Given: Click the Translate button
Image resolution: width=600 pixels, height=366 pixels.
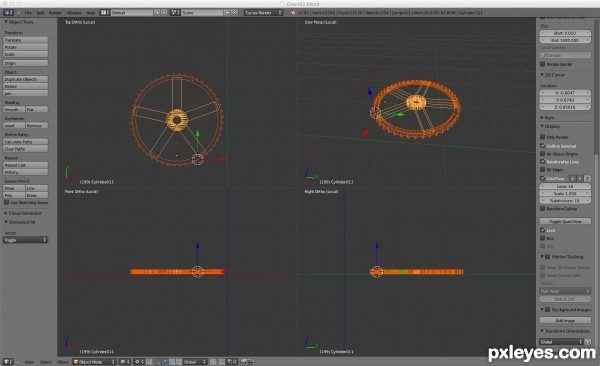Looking at the screenshot, I should point(26,40).
